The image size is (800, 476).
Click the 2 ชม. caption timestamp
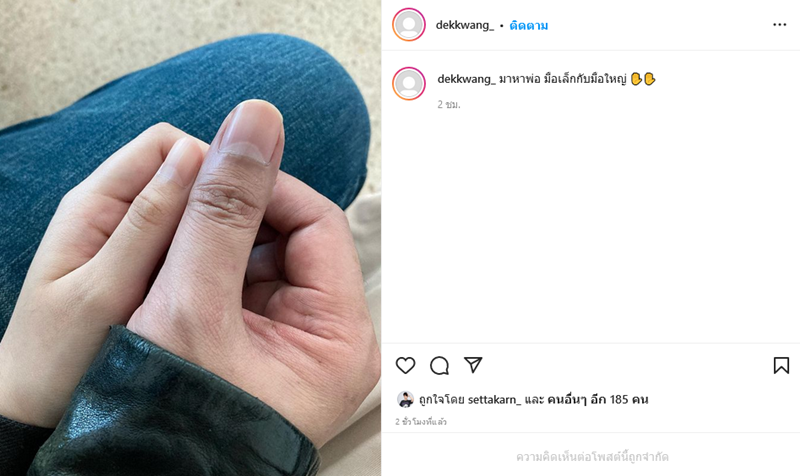click(x=449, y=104)
